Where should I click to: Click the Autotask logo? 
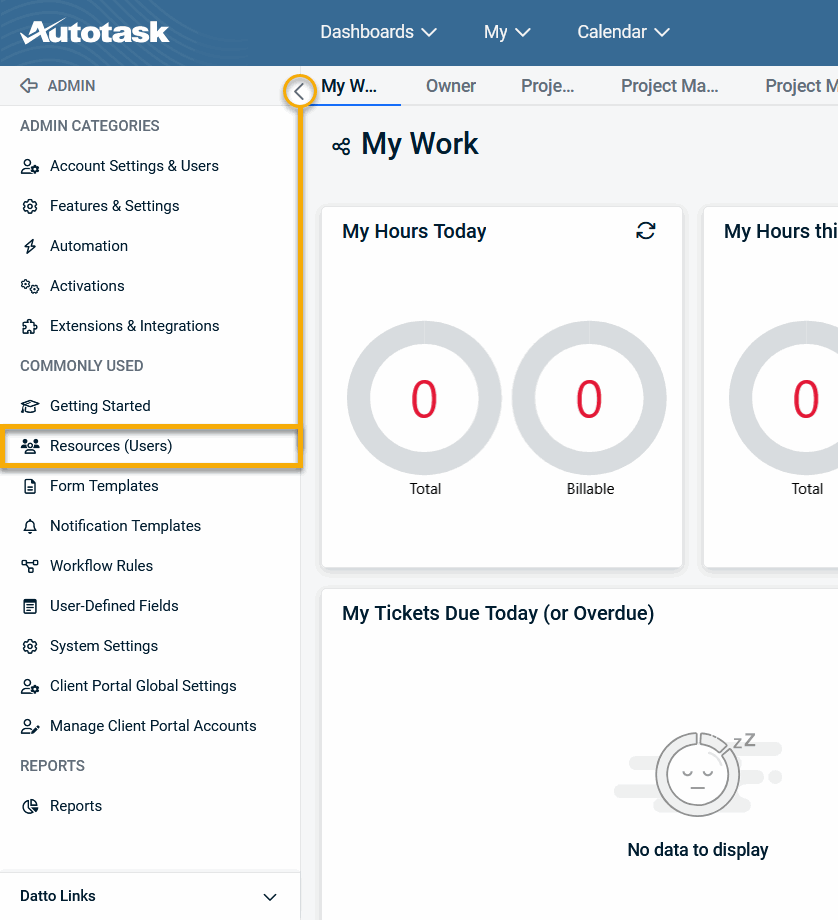point(94,32)
